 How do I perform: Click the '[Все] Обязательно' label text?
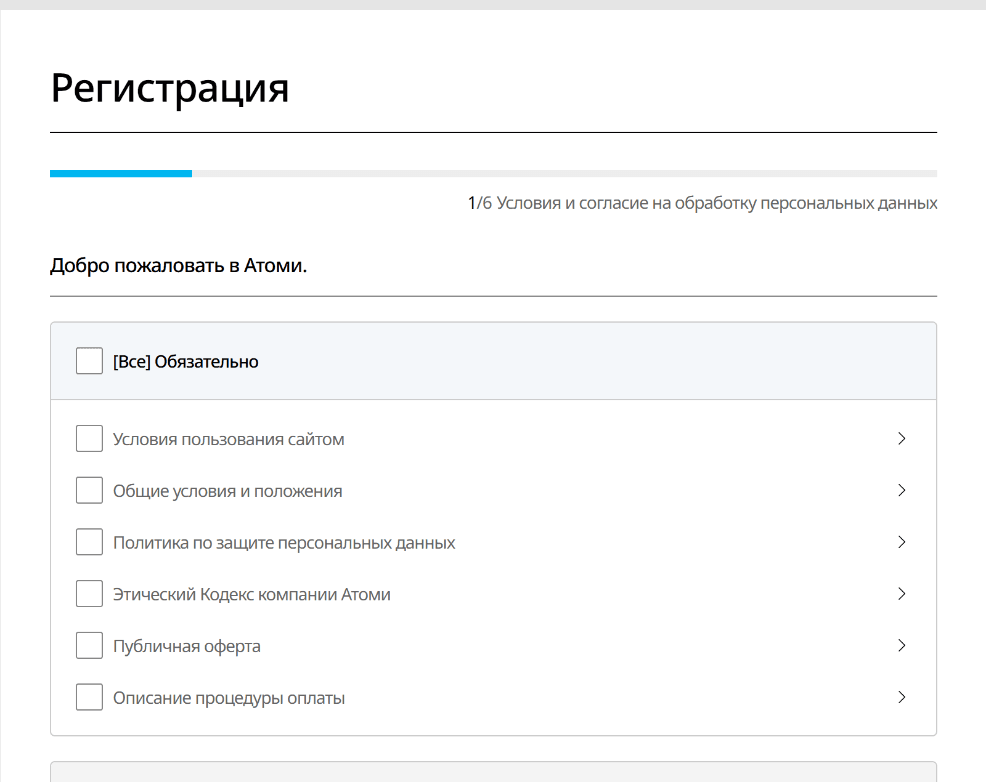(x=186, y=362)
